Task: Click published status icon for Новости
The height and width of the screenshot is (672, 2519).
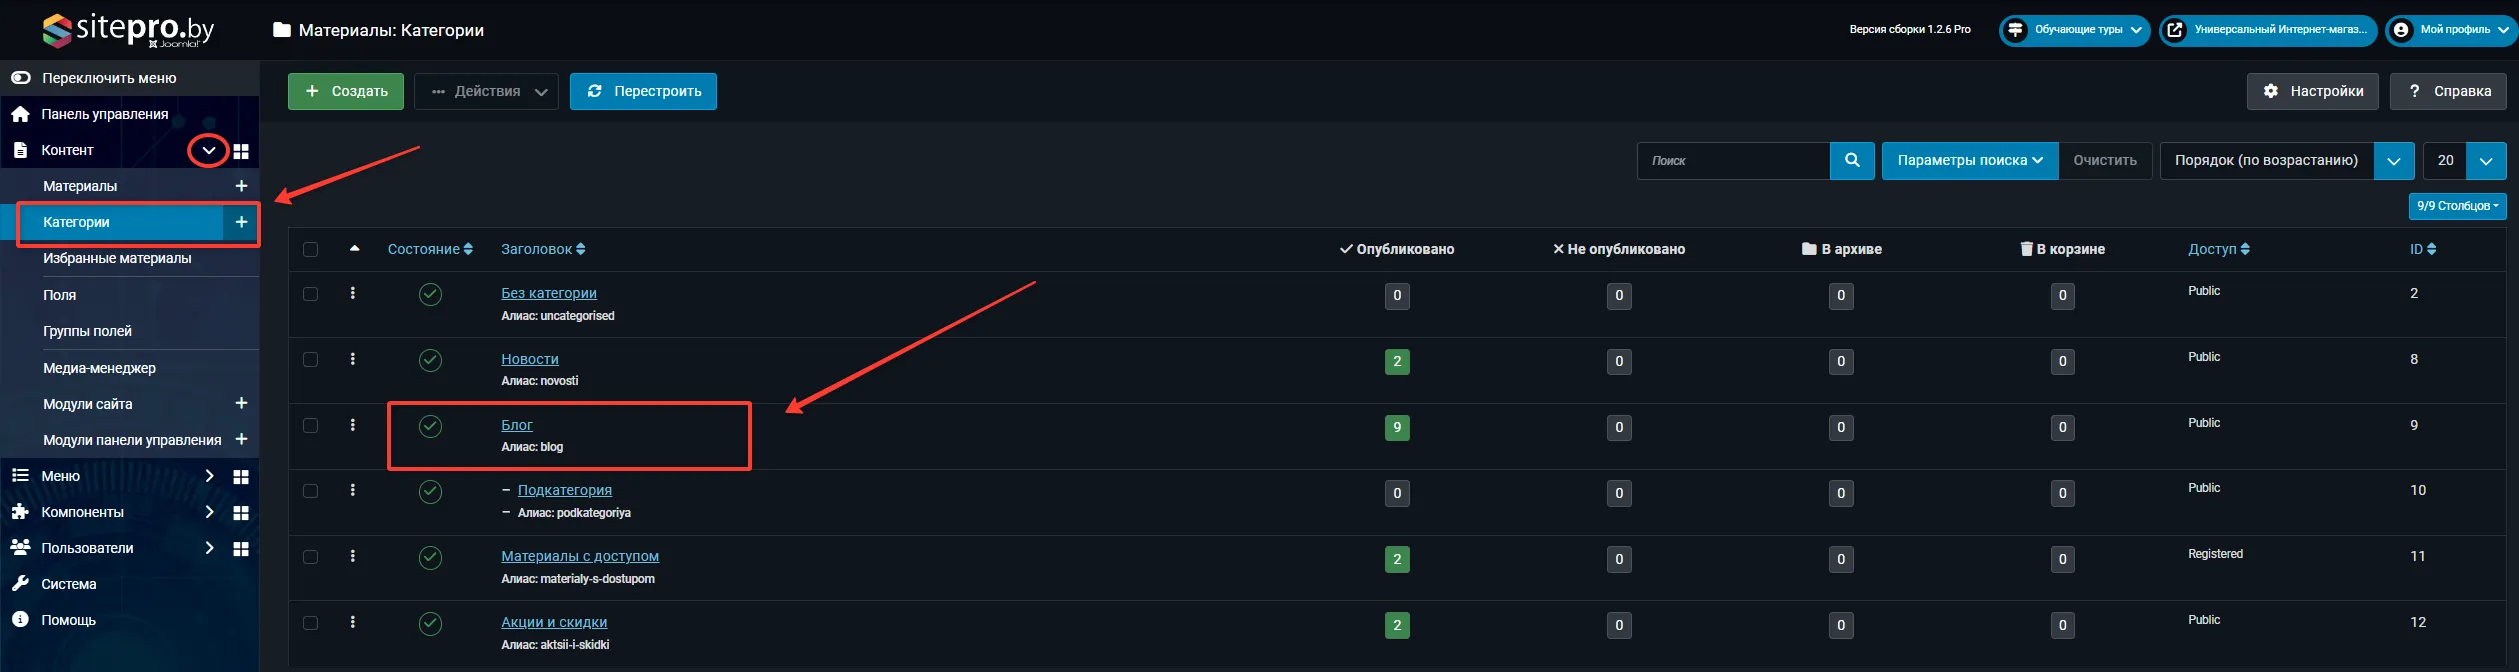Action: point(430,360)
